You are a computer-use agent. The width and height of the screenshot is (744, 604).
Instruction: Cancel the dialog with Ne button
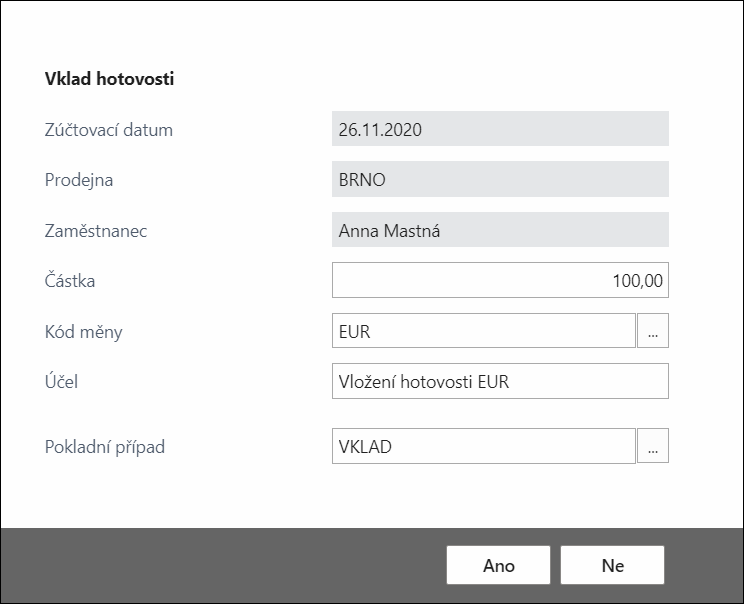click(612, 565)
